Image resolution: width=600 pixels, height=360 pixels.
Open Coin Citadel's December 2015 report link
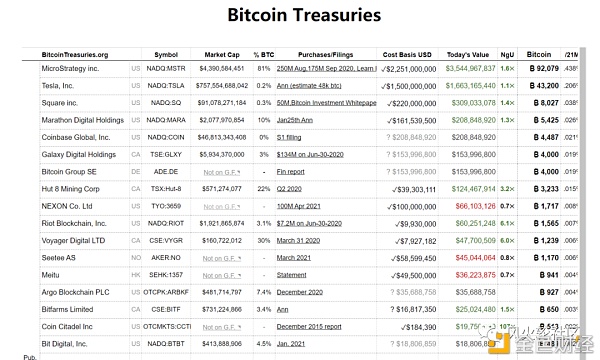(309, 327)
